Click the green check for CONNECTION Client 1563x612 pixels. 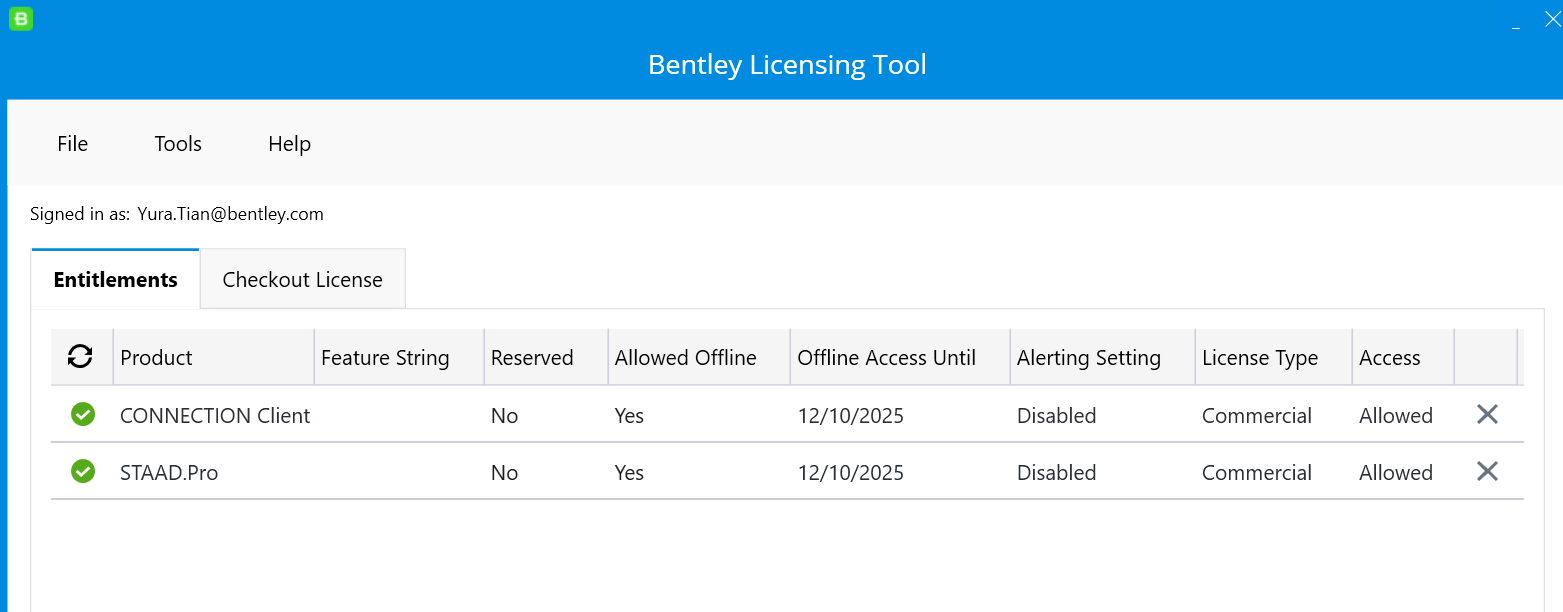click(x=83, y=414)
